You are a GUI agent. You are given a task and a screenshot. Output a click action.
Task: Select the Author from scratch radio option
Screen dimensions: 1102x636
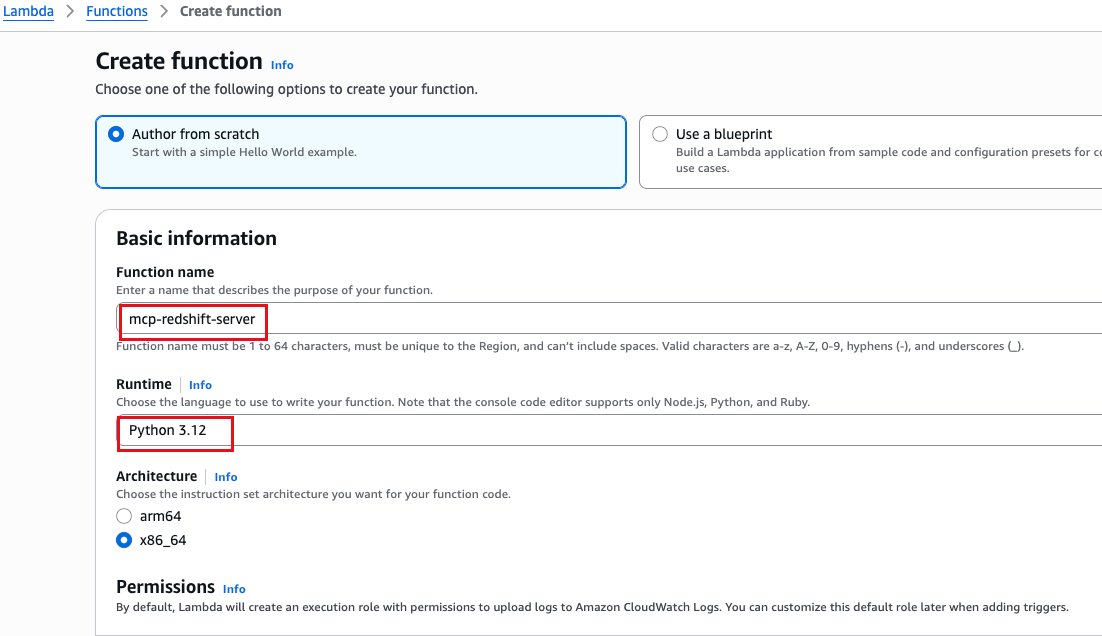pyautogui.click(x=116, y=134)
